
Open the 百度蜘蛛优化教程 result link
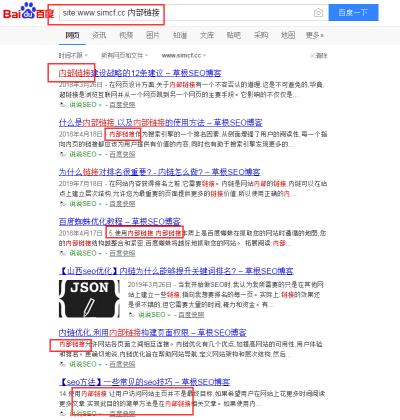point(120,221)
